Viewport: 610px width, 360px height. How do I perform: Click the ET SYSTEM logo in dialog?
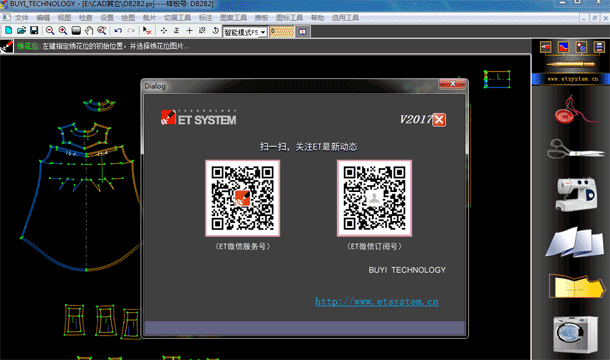tap(198, 118)
